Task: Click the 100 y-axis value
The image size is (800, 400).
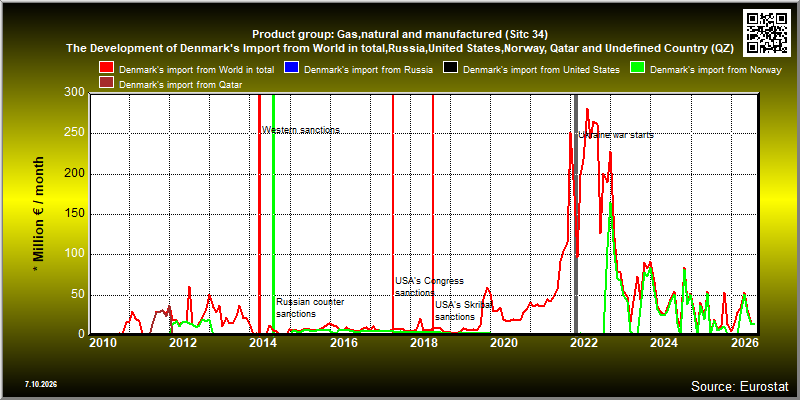Action: point(76,254)
